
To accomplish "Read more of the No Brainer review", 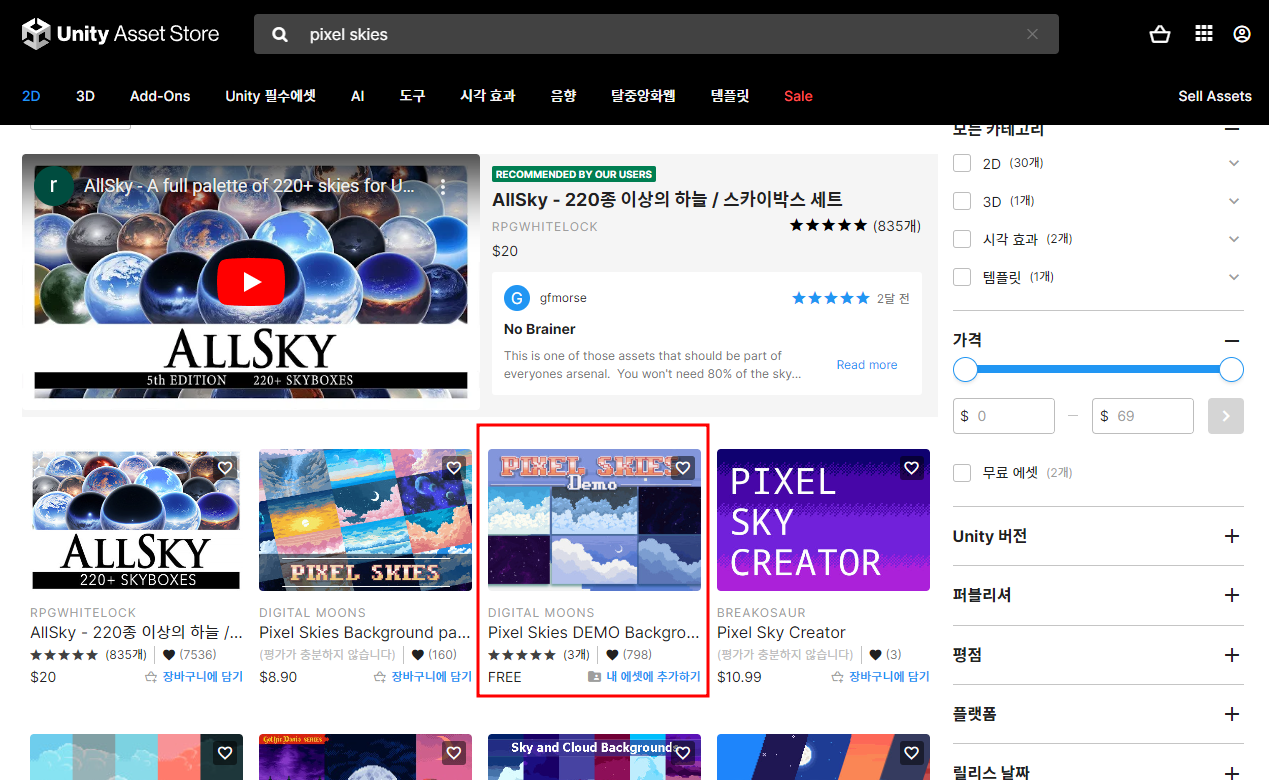I will coord(867,365).
